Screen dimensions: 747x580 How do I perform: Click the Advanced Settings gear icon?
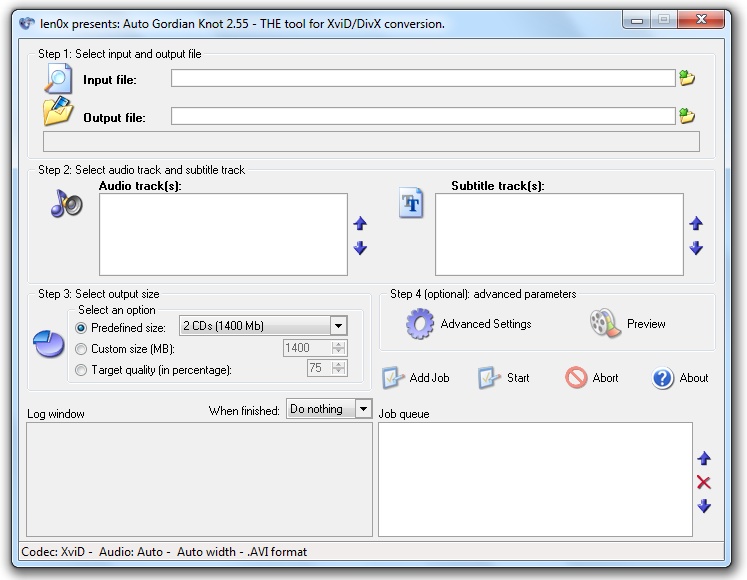pyautogui.click(x=420, y=324)
